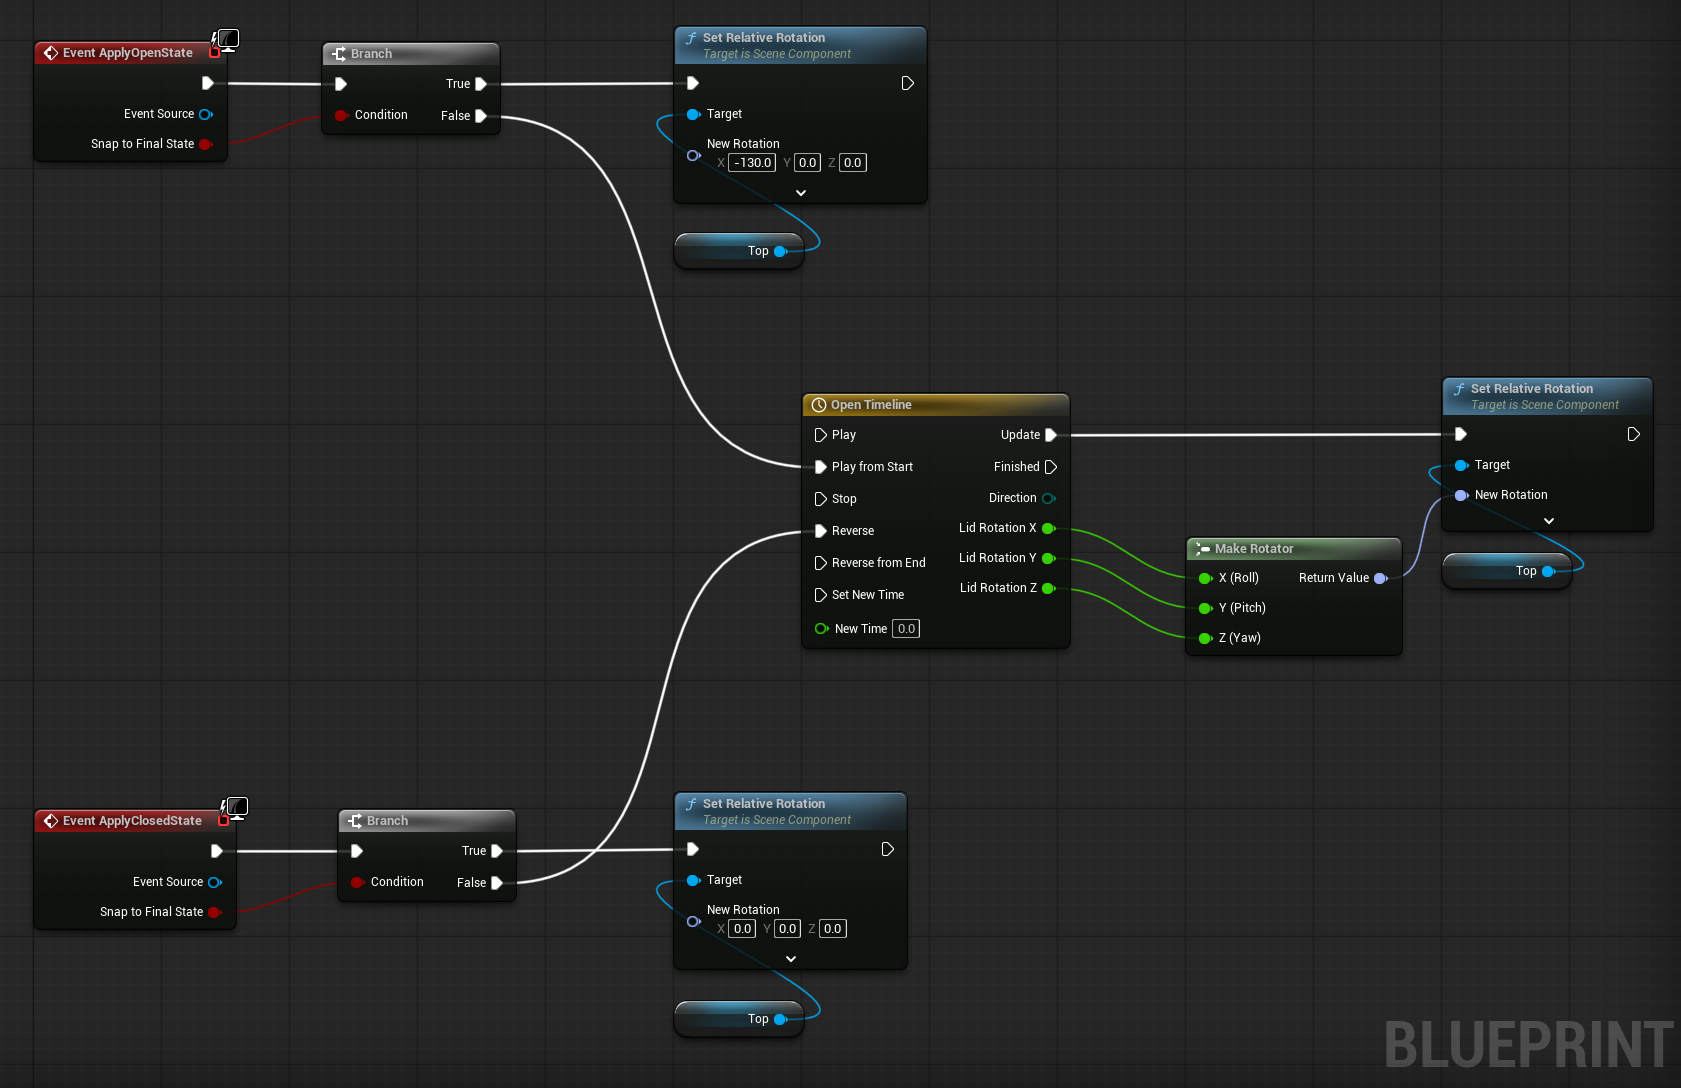Edit the New Rotation X value of -130.0

[x=752, y=162]
